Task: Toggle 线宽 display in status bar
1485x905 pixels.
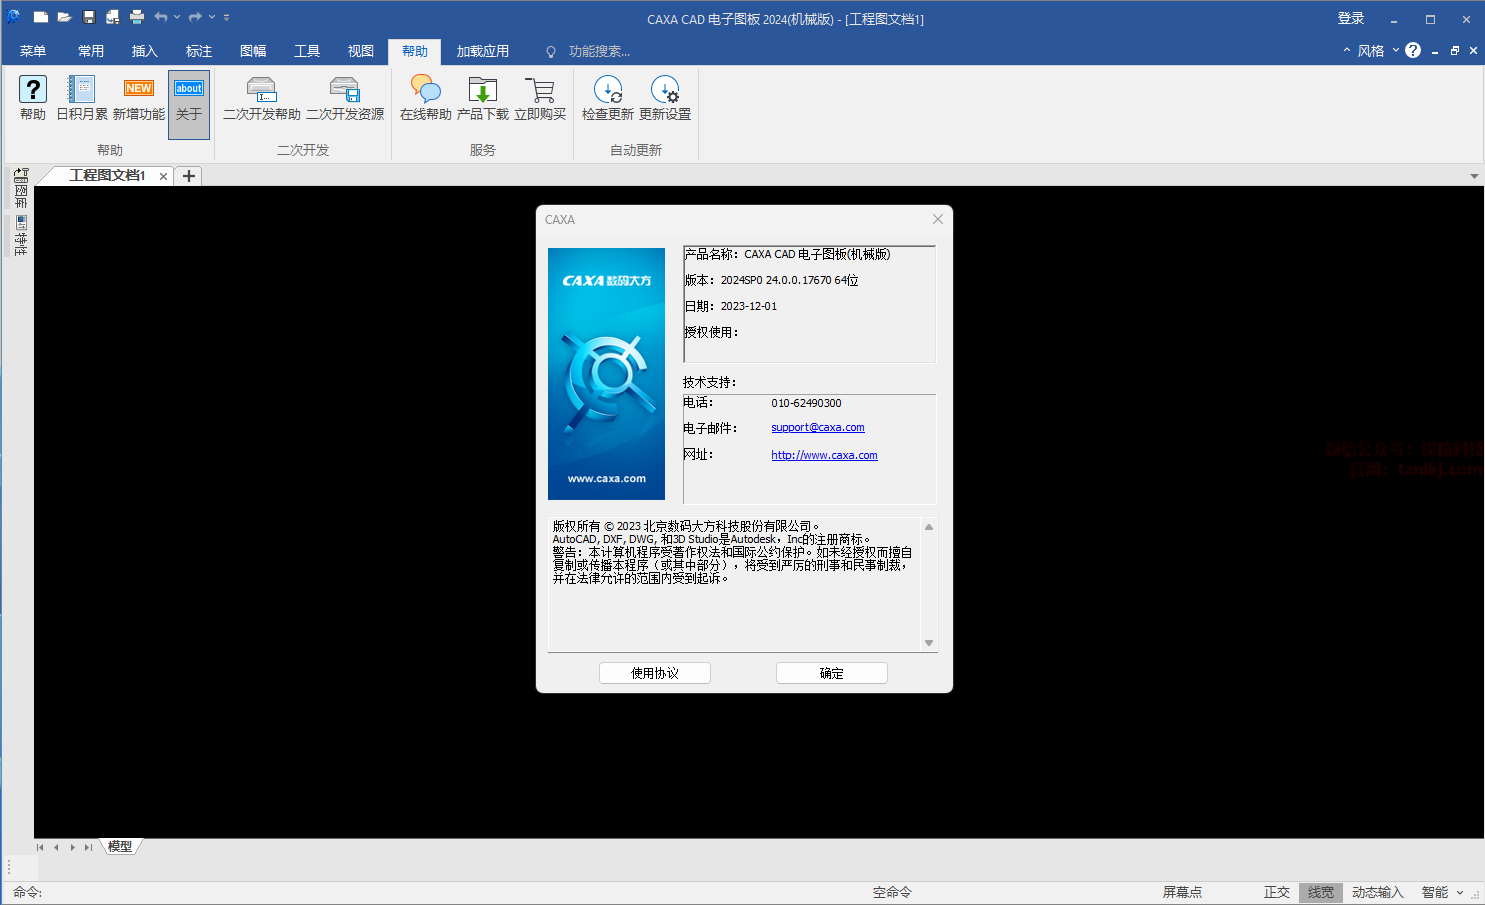Action: point(1320,892)
